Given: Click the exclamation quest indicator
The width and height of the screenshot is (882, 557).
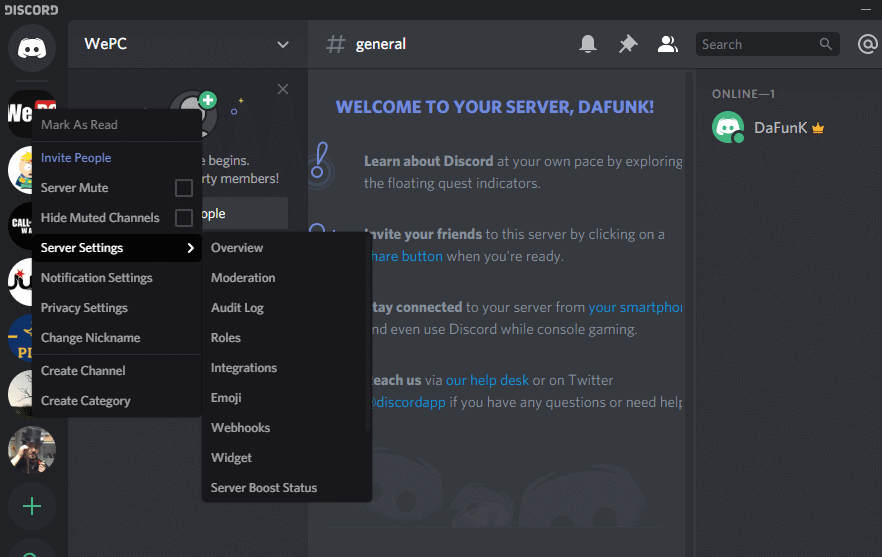Looking at the screenshot, I should (x=320, y=161).
